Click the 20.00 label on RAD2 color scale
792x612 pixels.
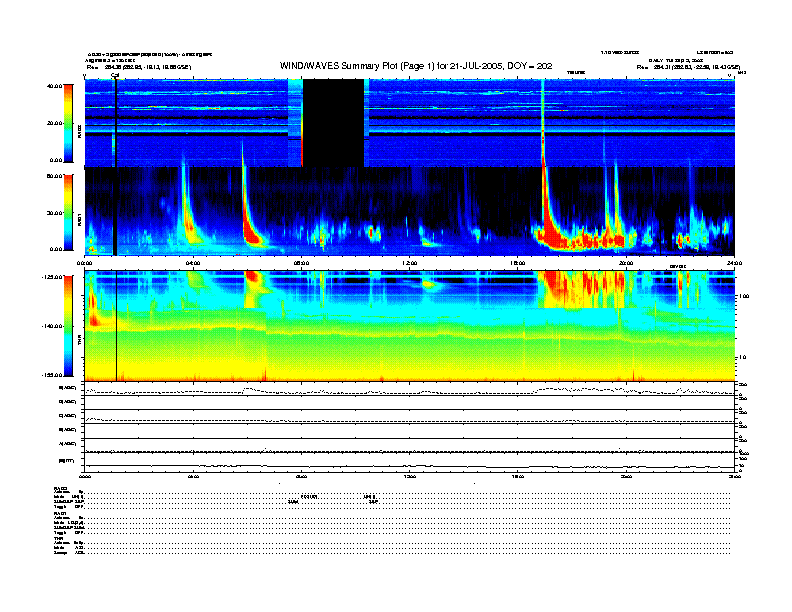click(x=55, y=123)
